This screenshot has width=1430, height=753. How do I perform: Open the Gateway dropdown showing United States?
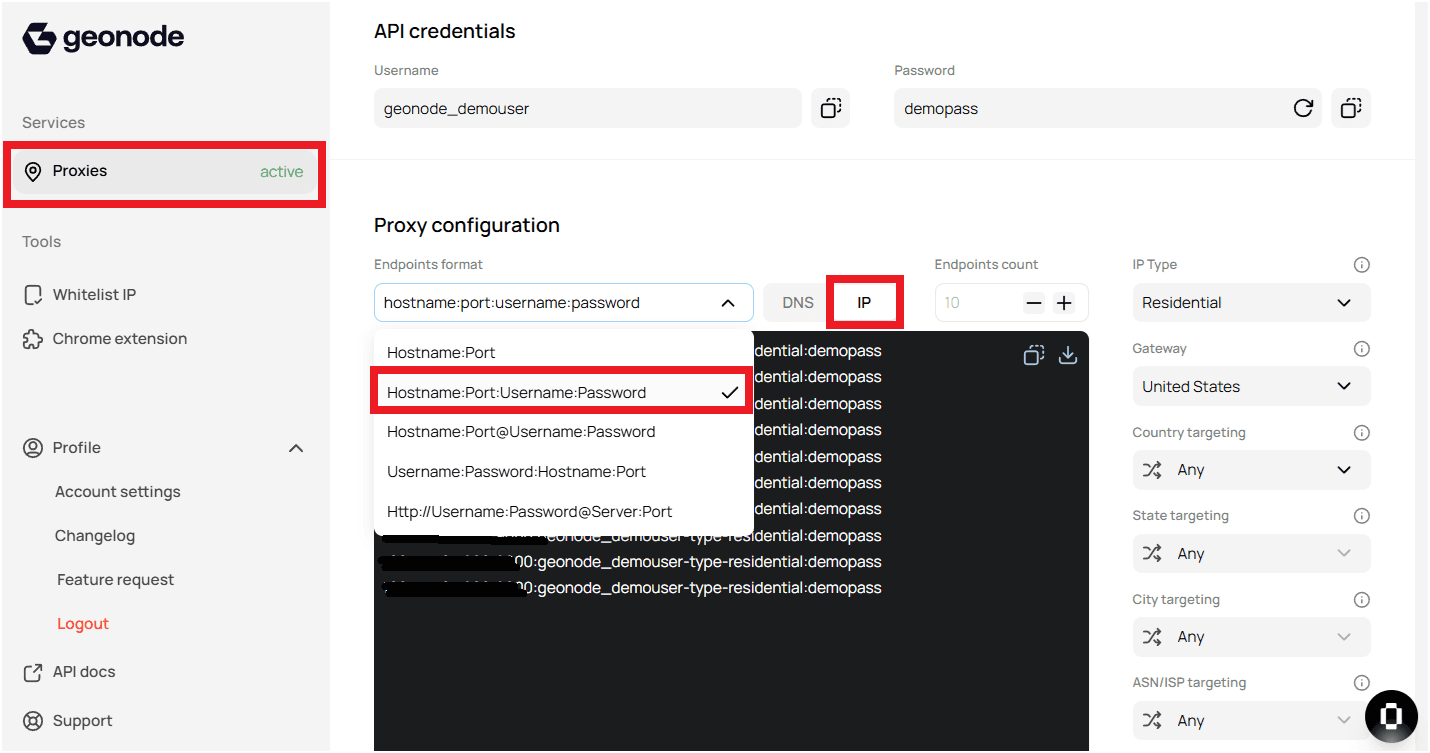point(1251,386)
